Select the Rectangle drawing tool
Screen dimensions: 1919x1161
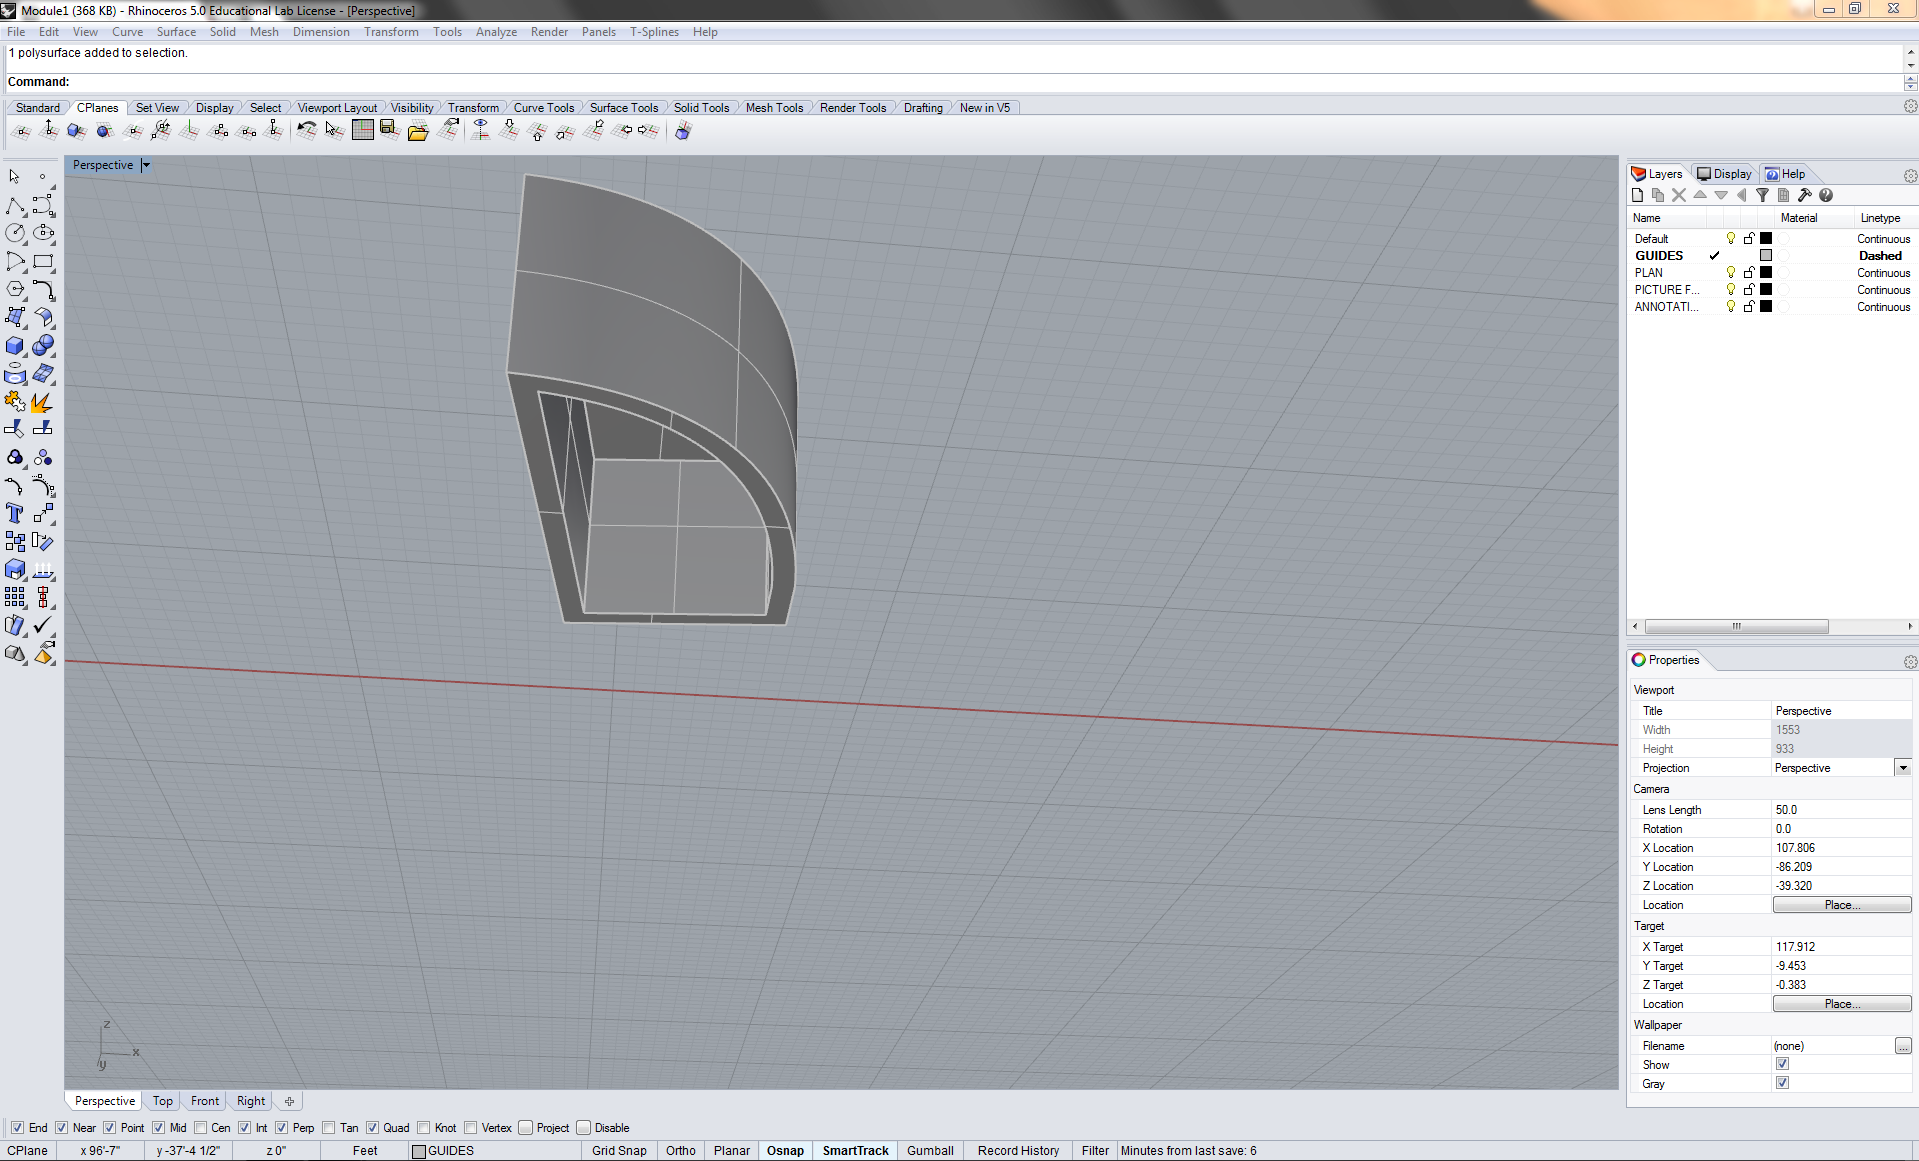tap(43, 260)
